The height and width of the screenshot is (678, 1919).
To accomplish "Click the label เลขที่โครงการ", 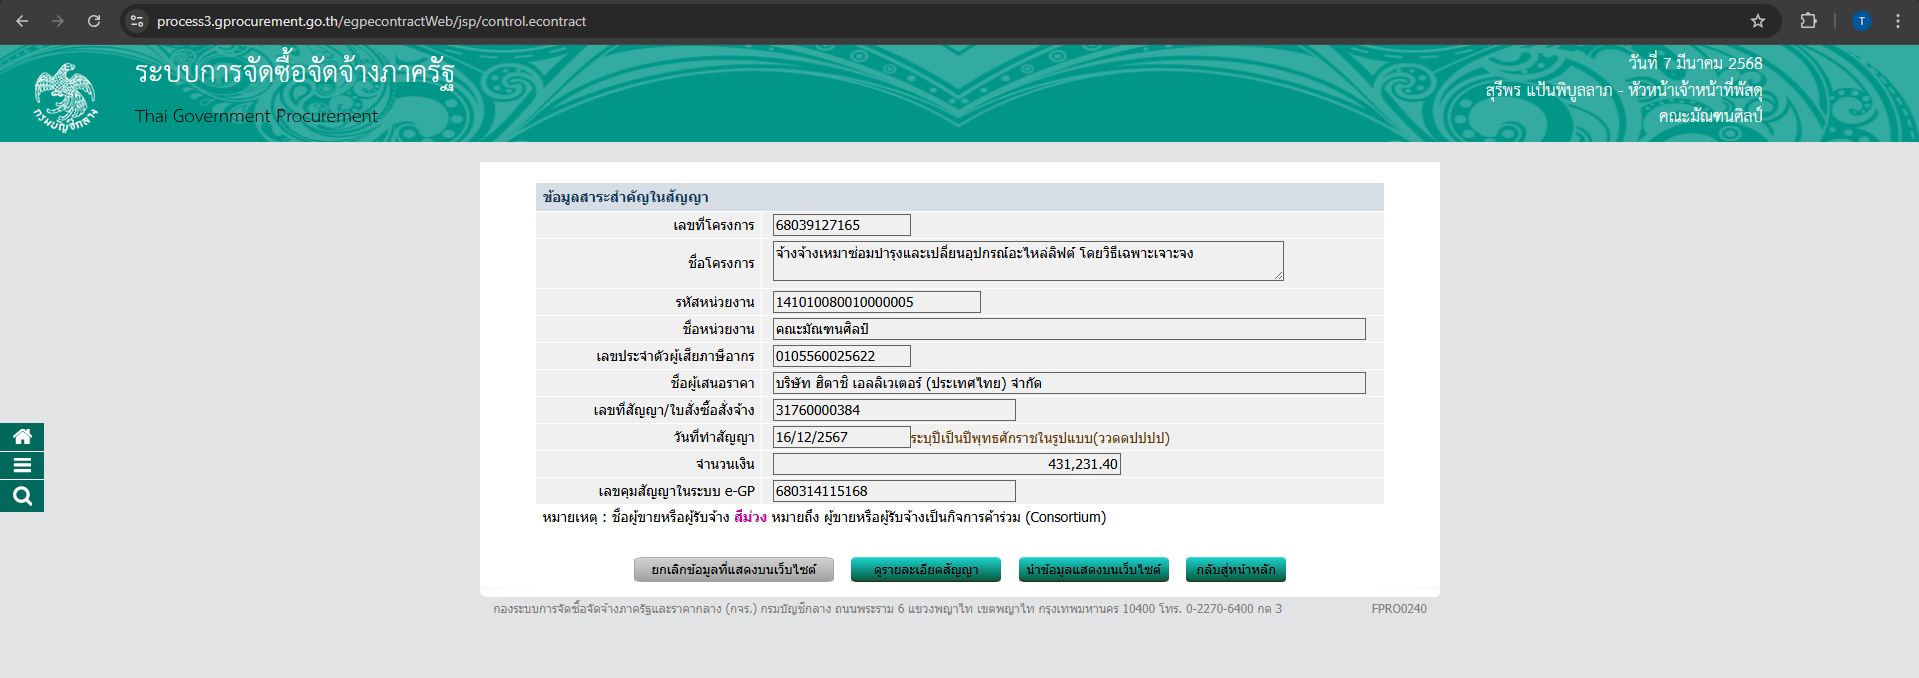I will point(714,225).
